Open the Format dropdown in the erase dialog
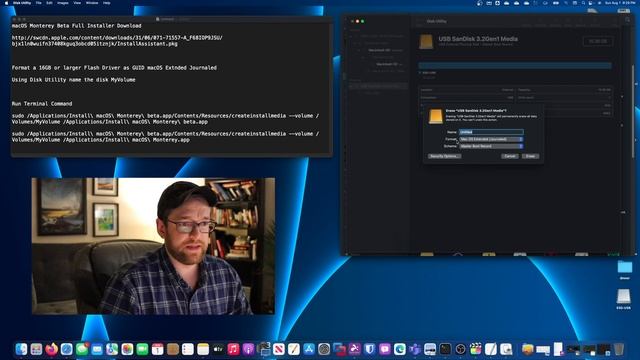Image resolution: width=640 pixels, height=360 pixels. coord(491,139)
